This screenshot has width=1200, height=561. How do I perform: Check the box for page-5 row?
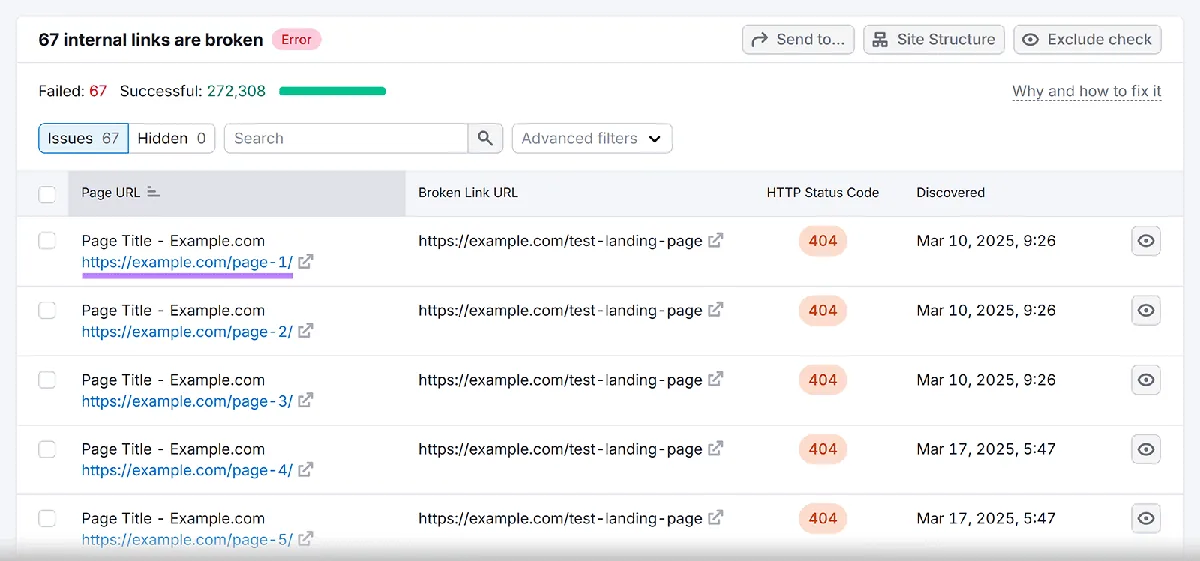coord(47,518)
